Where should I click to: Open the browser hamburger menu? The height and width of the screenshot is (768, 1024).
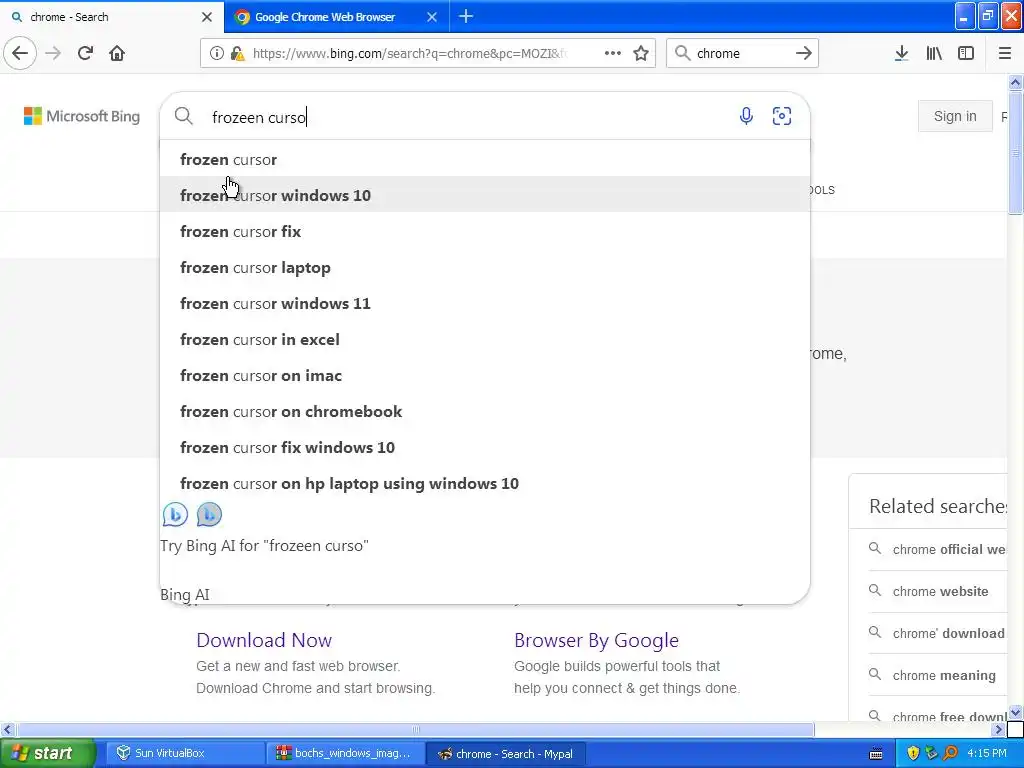(1004, 53)
